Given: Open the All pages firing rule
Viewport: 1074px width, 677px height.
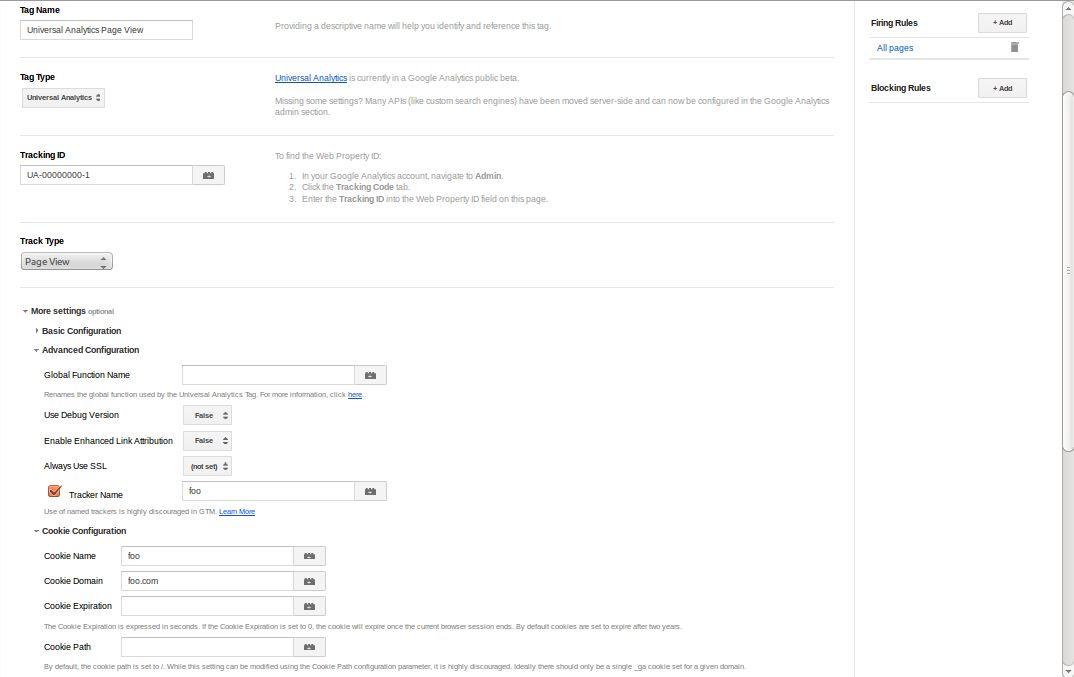Looking at the screenshot, I should pos(895,48).
